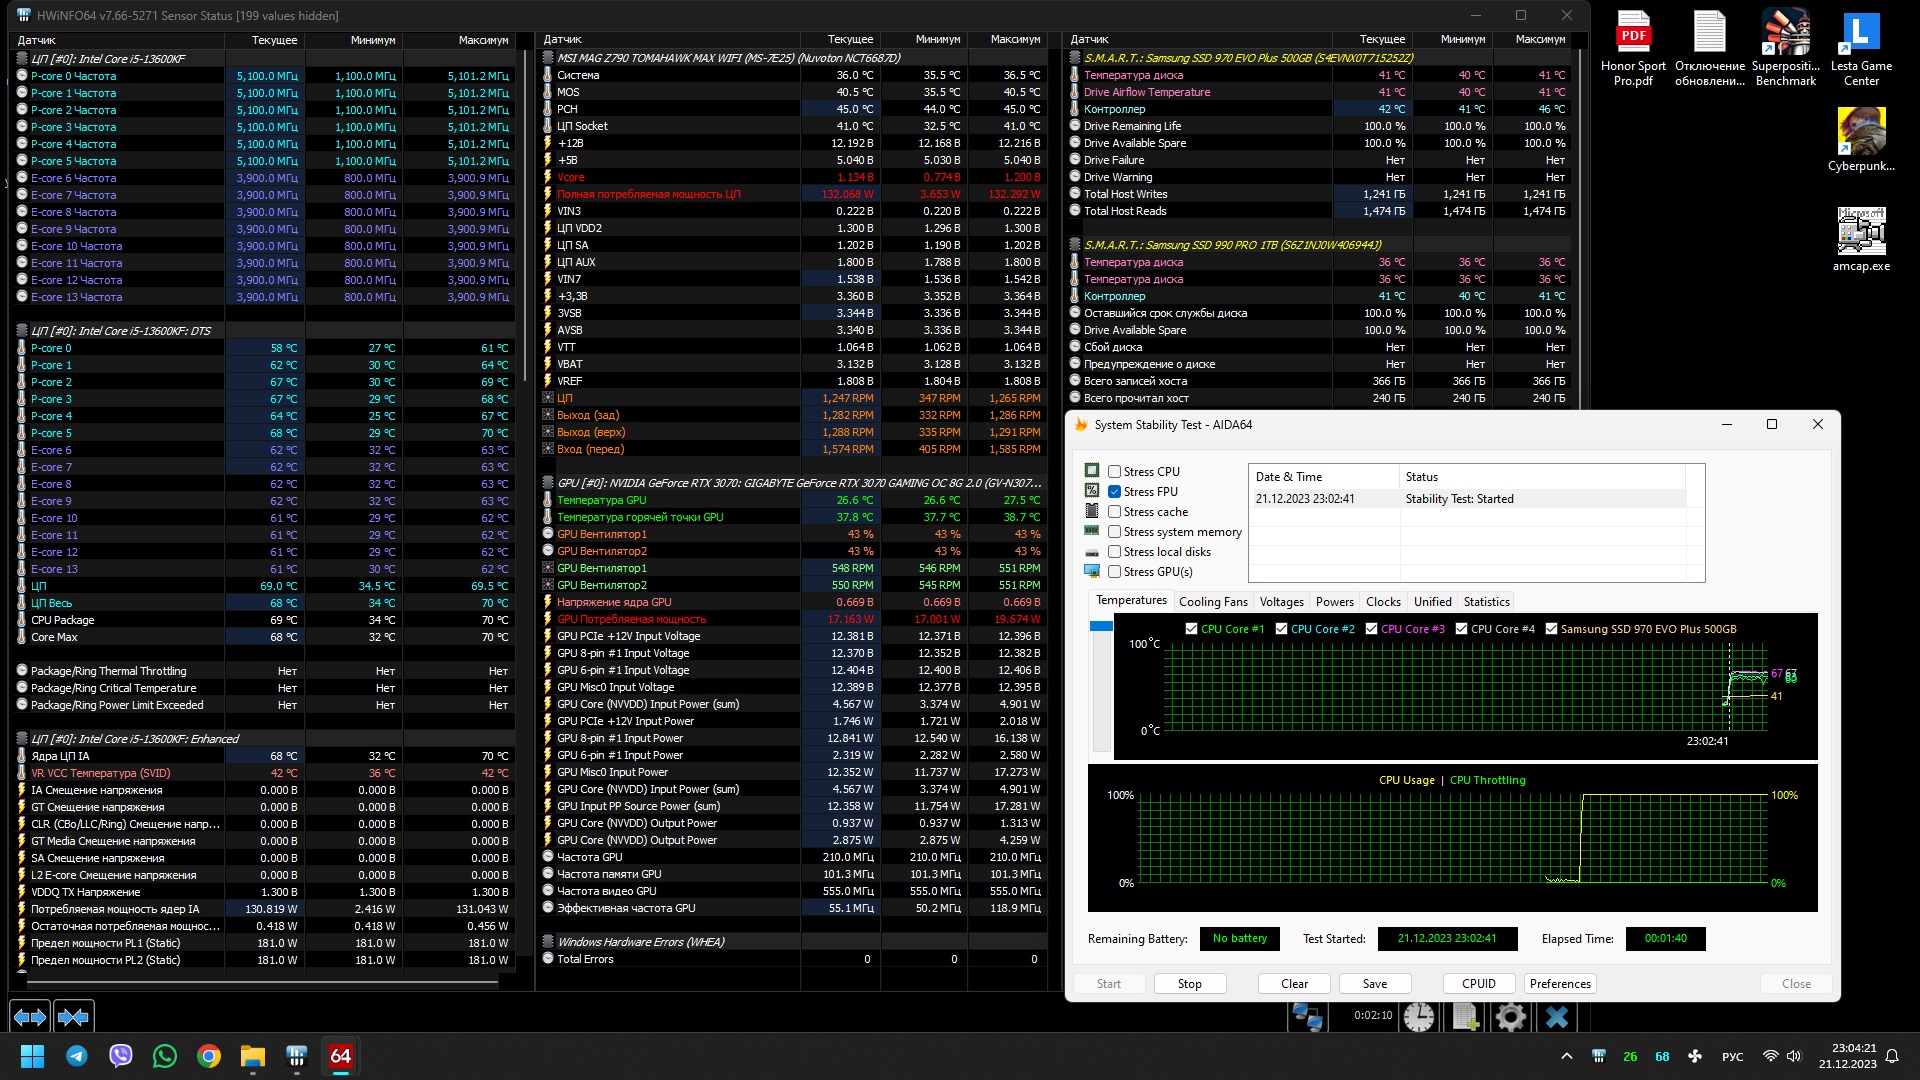
Task: Open AIDA64 from the taskbar
Action: tap(340, 1056)
